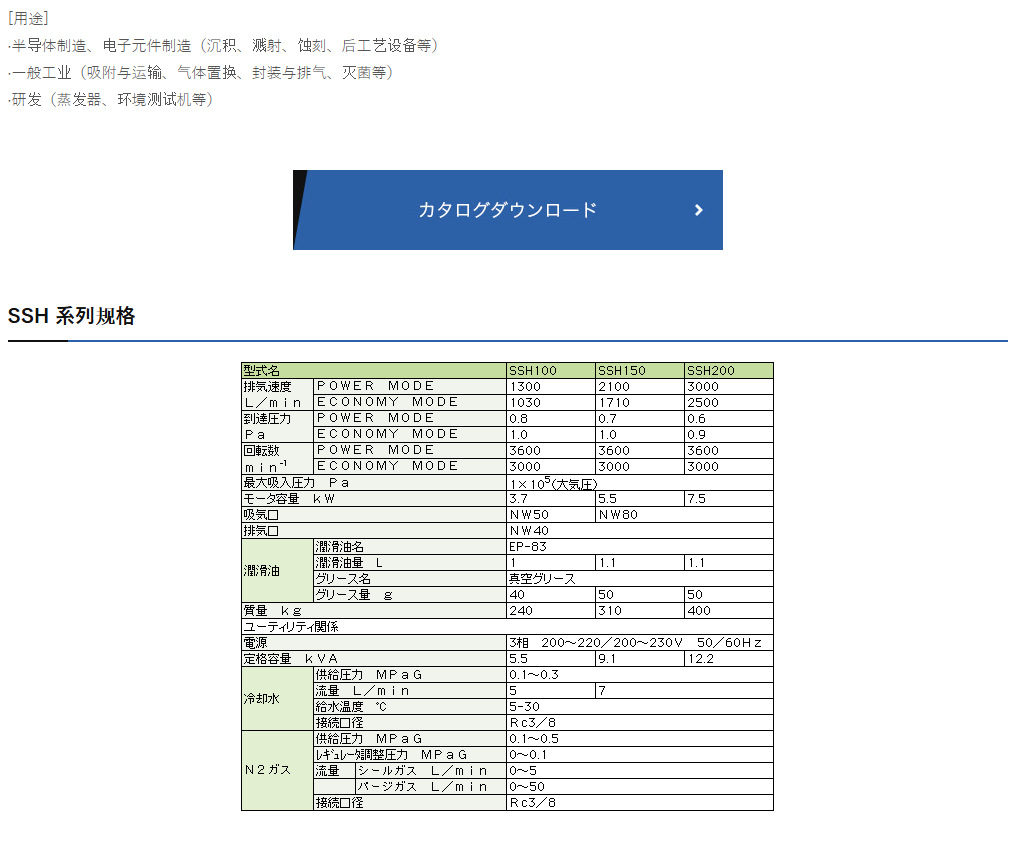Viewport: 1017px width, 853px height.
Task: Click the 研发 application line
Action: (x=111, y=99)
